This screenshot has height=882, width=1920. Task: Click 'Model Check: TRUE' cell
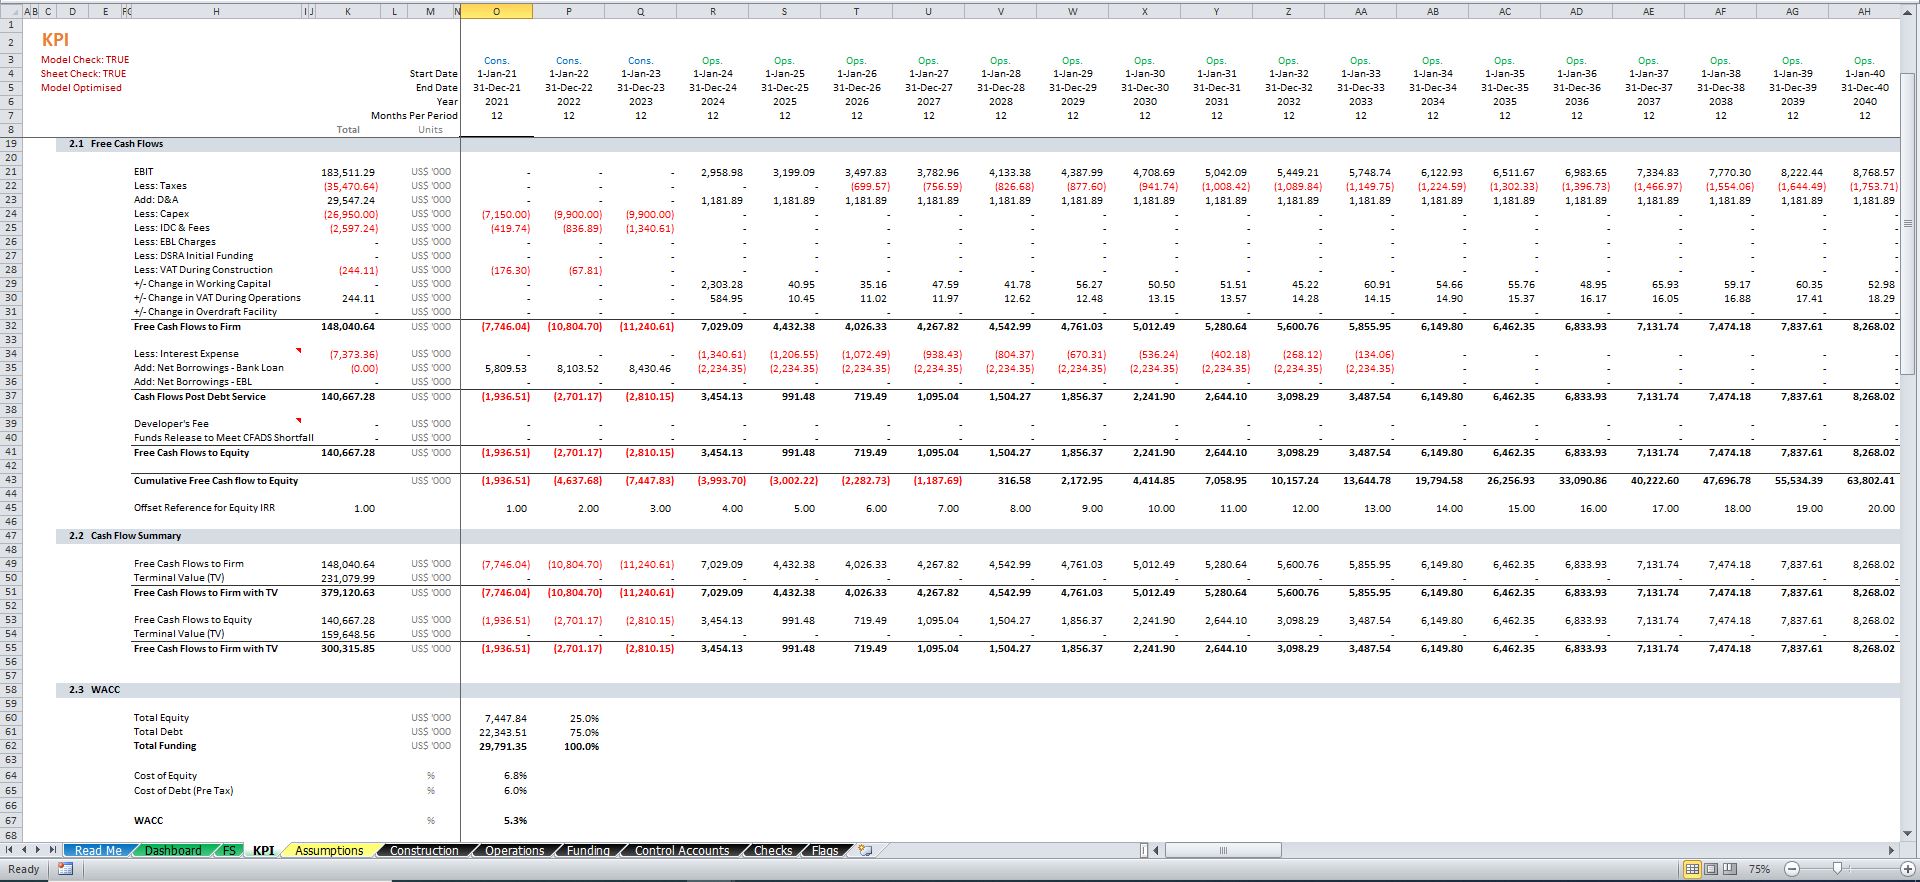click(x=85, y=60)
